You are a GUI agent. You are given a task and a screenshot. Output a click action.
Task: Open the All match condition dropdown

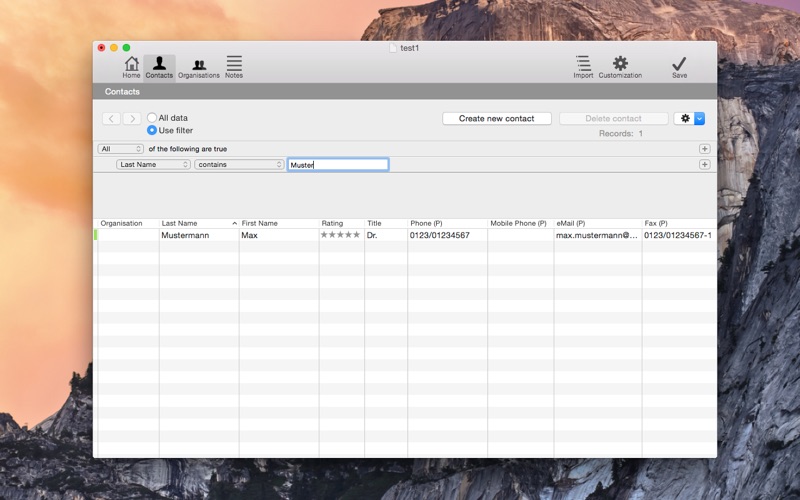[121, 149]
